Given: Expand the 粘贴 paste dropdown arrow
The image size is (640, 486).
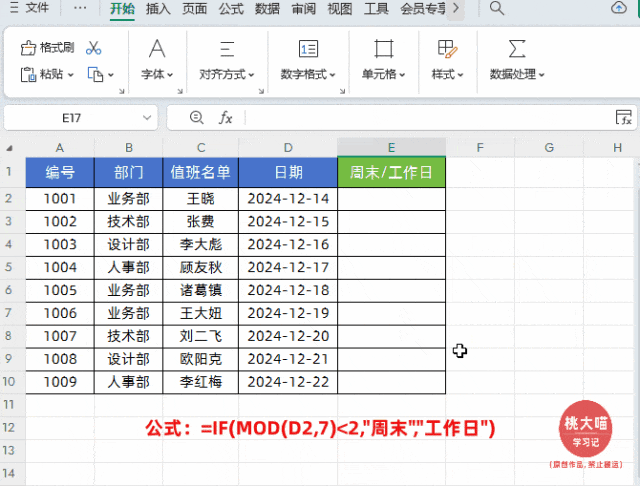Looking at the screenshot, I should pyautogui.click(x=71, y=75).
